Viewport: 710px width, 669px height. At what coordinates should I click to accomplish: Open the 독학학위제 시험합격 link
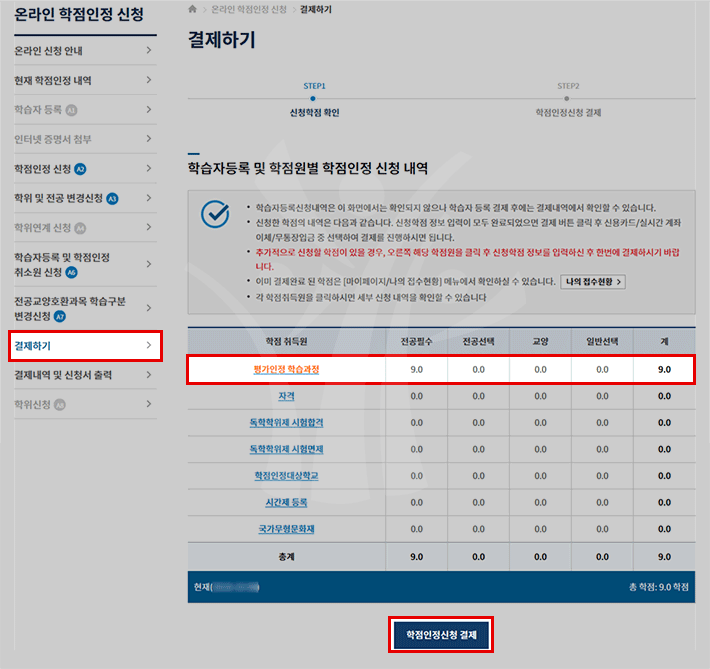pyautogui.click(x=286, y=423)
